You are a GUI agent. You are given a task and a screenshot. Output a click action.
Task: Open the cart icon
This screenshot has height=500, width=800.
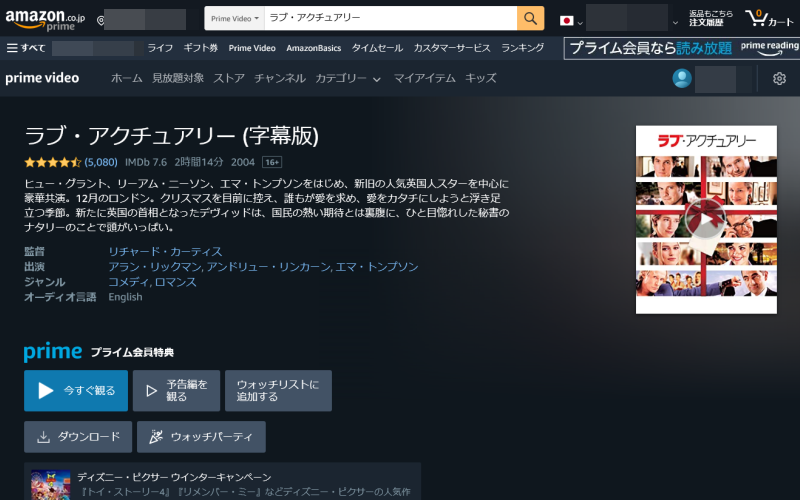[769, 19]
